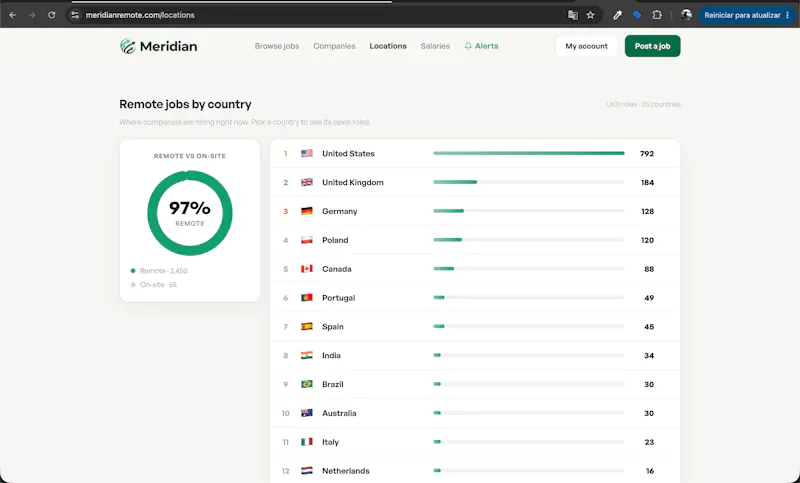Switch to the Salaries page
Viewport: 800px width, 483px height.
435,46
